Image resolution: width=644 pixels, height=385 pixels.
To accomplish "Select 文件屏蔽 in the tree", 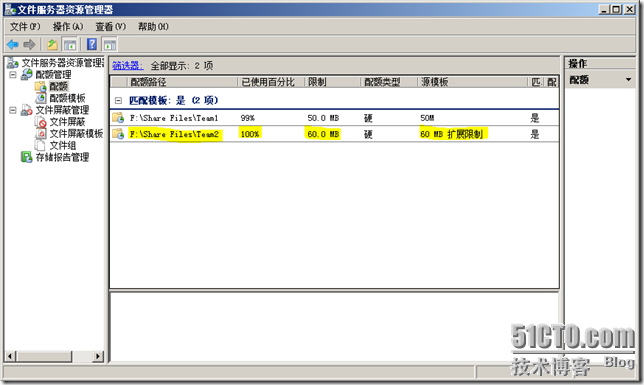I will 67,122.
